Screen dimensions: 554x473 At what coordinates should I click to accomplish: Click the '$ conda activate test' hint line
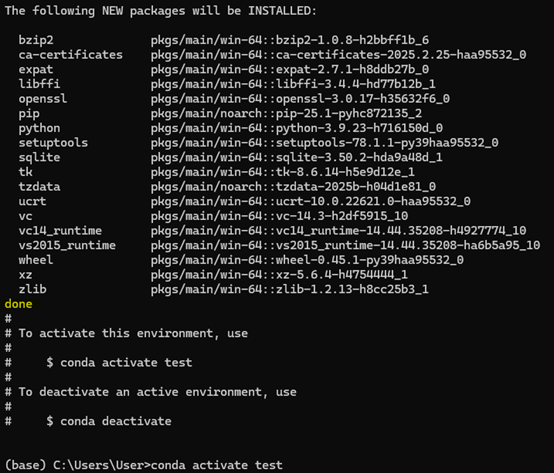tap(119, 362)
